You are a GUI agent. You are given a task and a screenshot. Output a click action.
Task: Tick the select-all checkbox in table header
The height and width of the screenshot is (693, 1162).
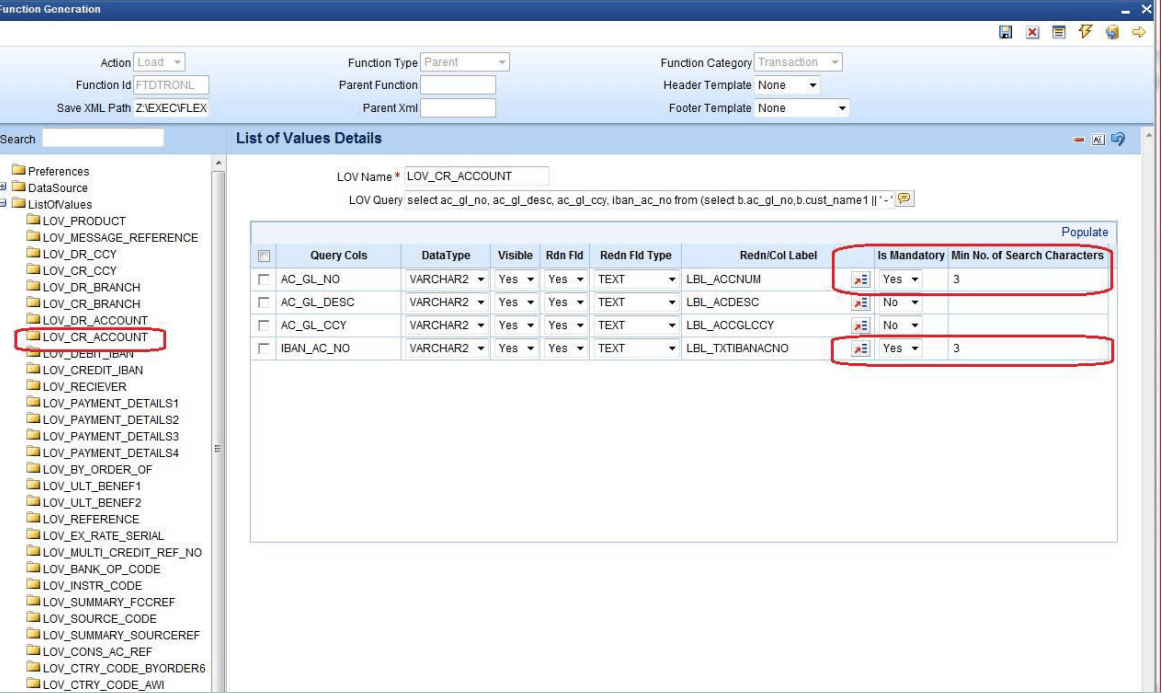tap(264, 256)
